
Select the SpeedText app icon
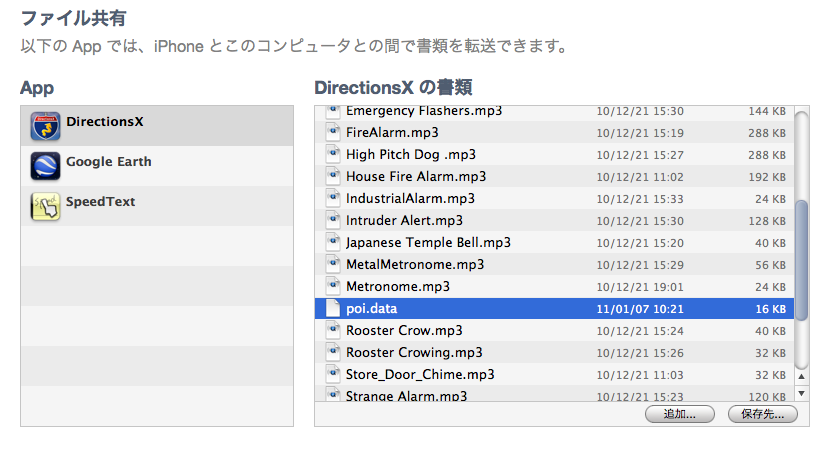tap(45, 206)
